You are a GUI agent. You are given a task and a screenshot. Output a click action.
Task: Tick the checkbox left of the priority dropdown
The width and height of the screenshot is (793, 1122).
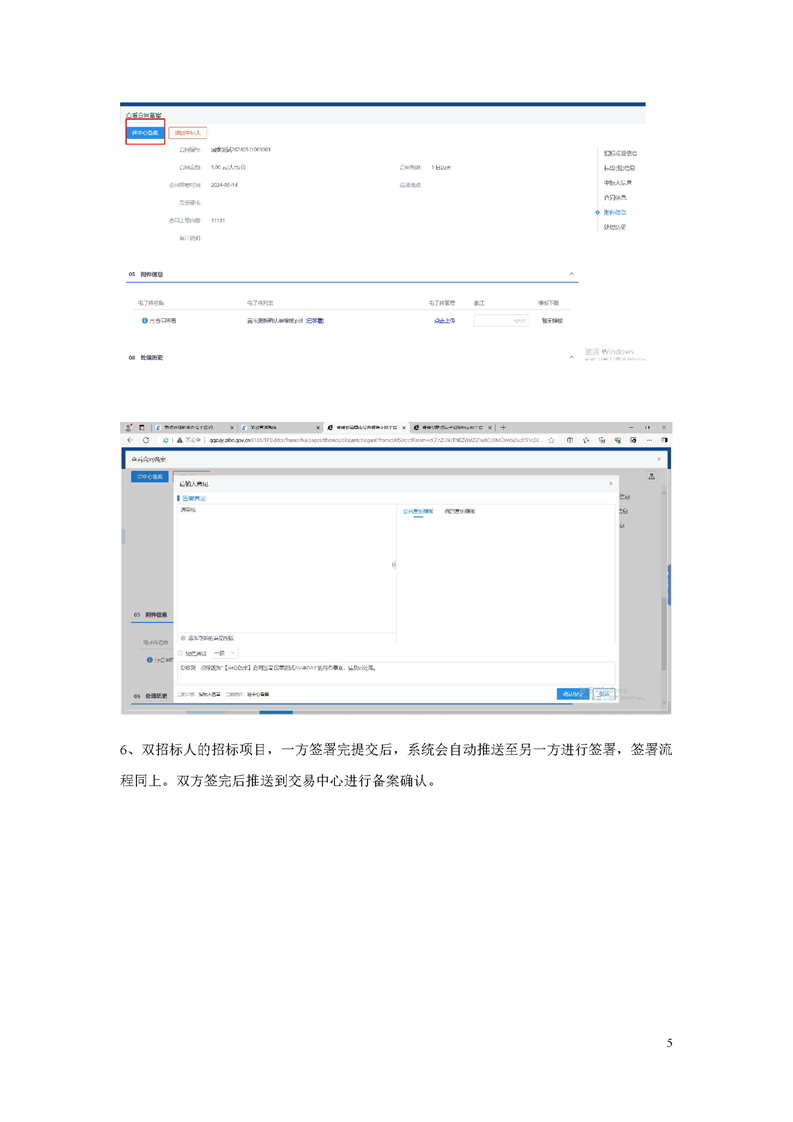(181, 653)
